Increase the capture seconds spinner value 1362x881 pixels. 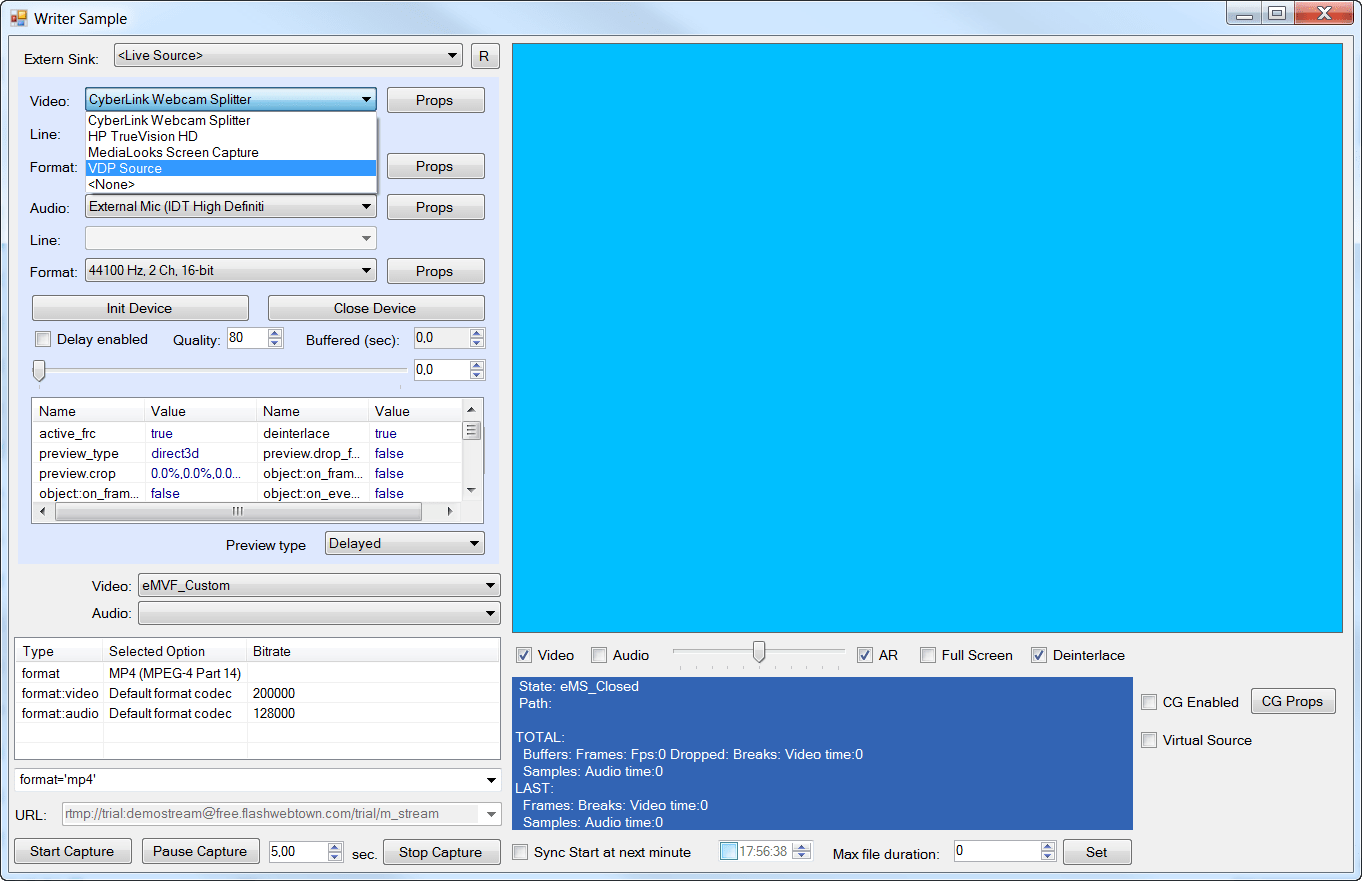pos(335,846)
